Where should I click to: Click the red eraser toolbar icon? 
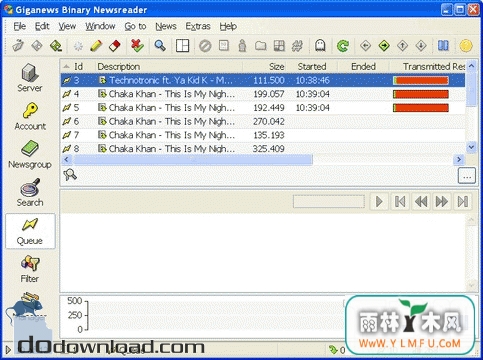pyautogui.click(x=114, y=46)
